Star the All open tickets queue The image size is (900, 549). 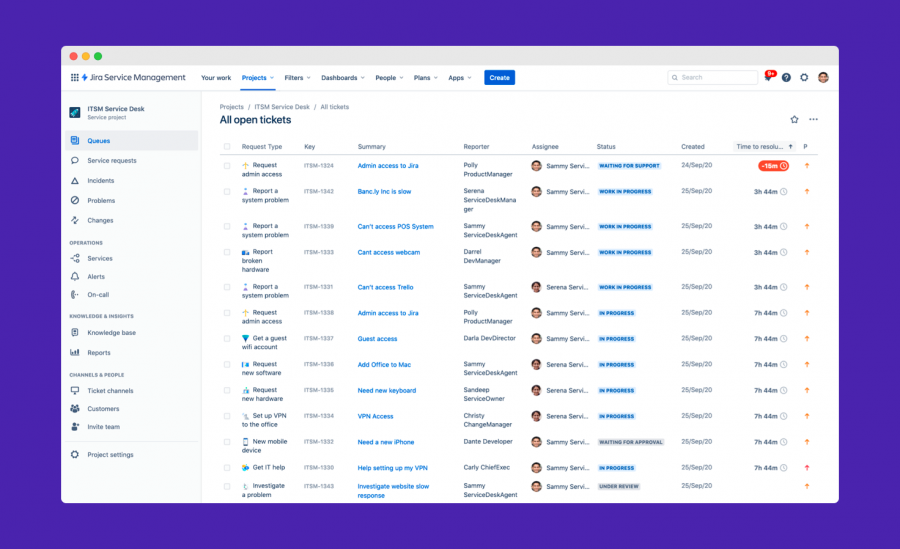point(794,119)
